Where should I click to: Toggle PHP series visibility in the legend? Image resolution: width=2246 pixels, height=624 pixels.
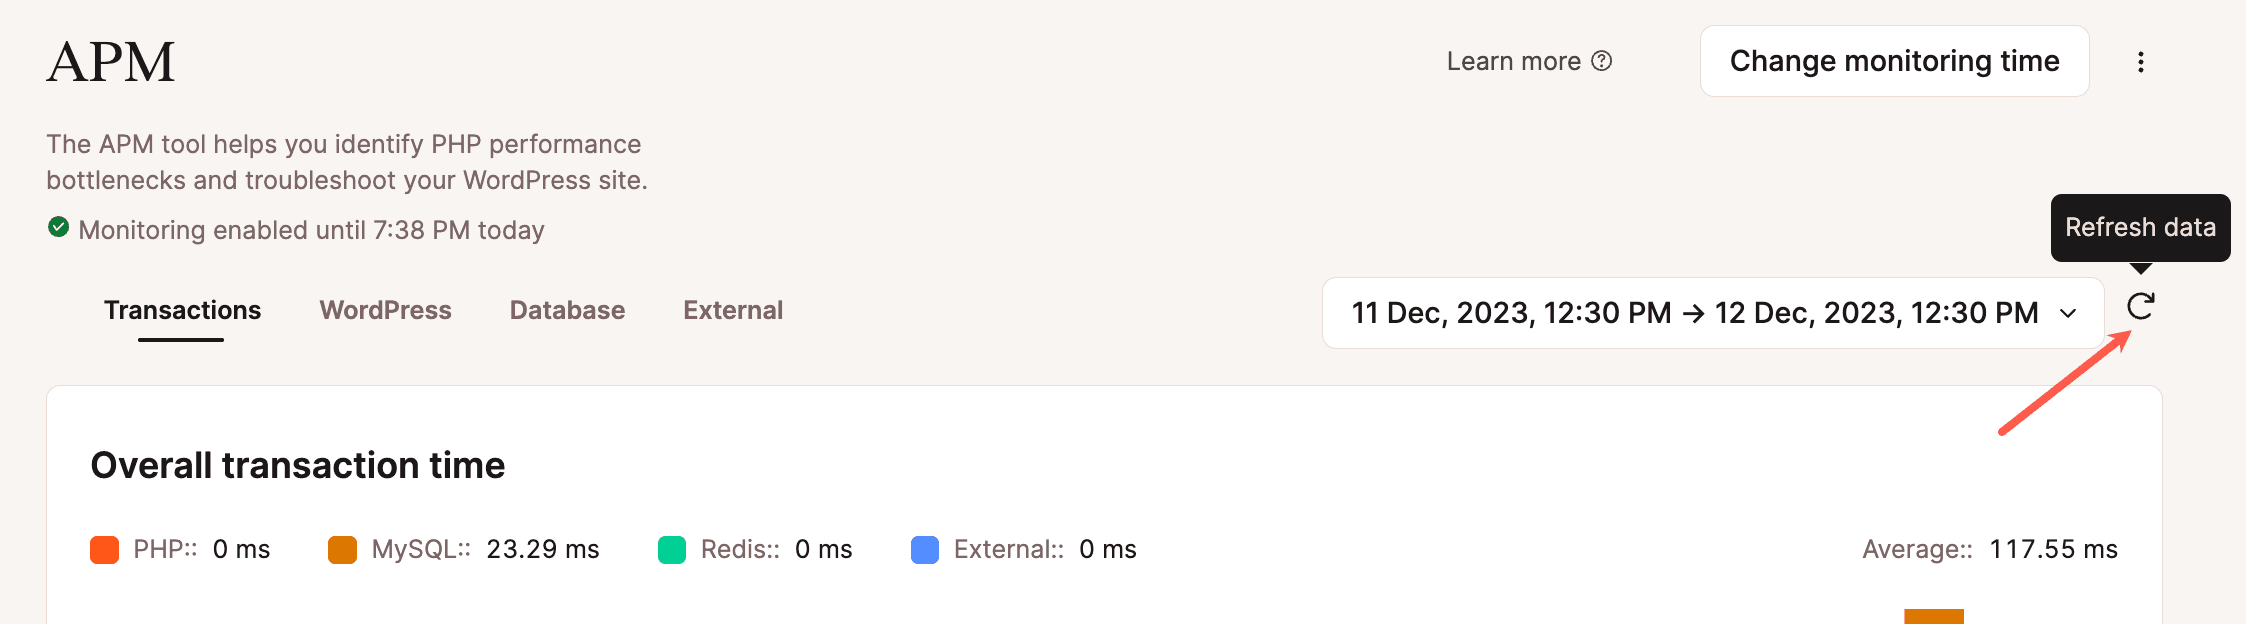160,549
